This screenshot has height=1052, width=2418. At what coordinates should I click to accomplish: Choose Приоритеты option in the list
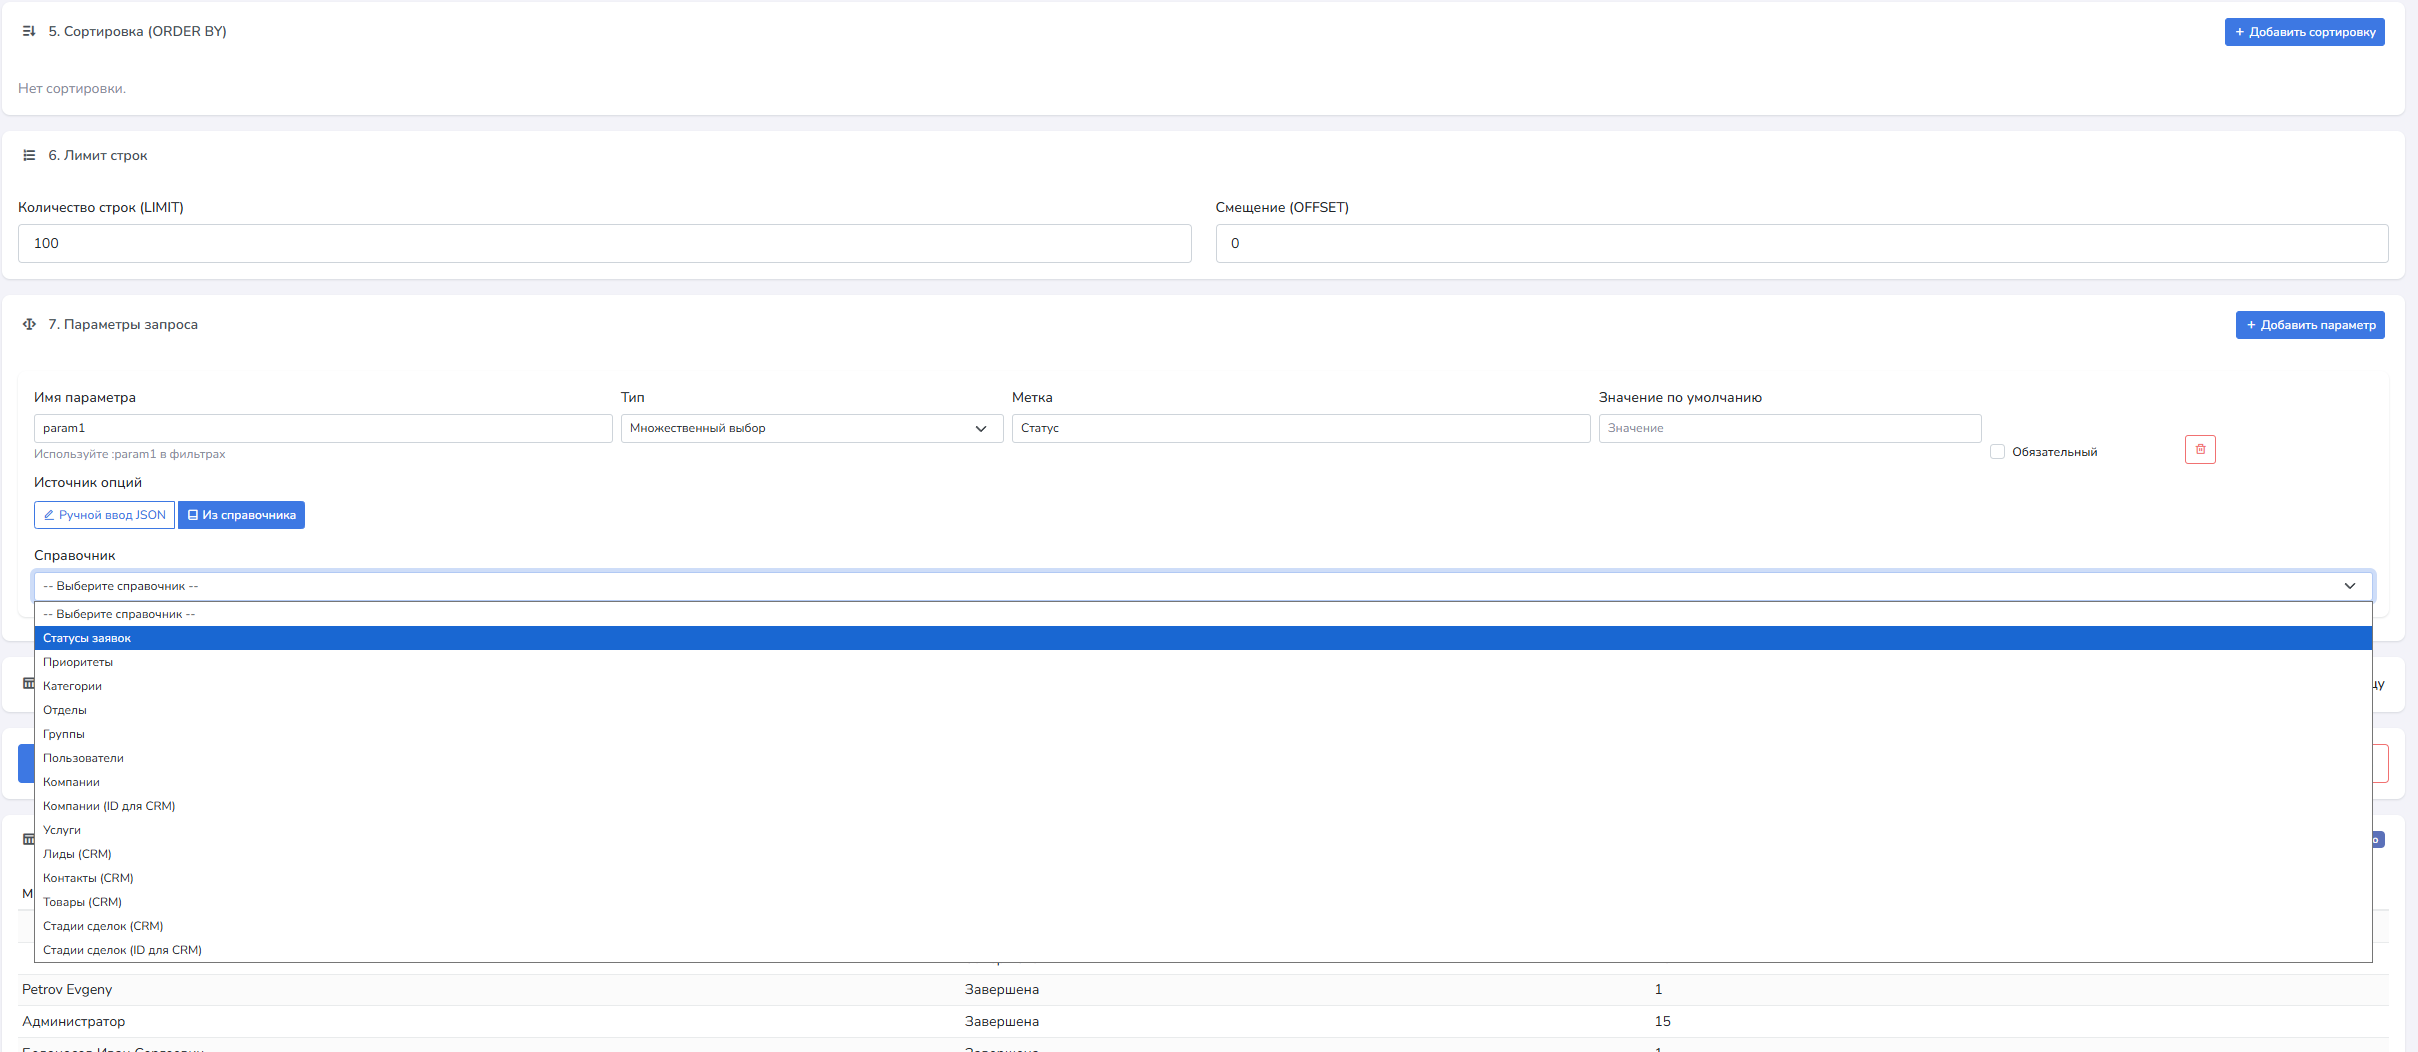pos(78,662)
